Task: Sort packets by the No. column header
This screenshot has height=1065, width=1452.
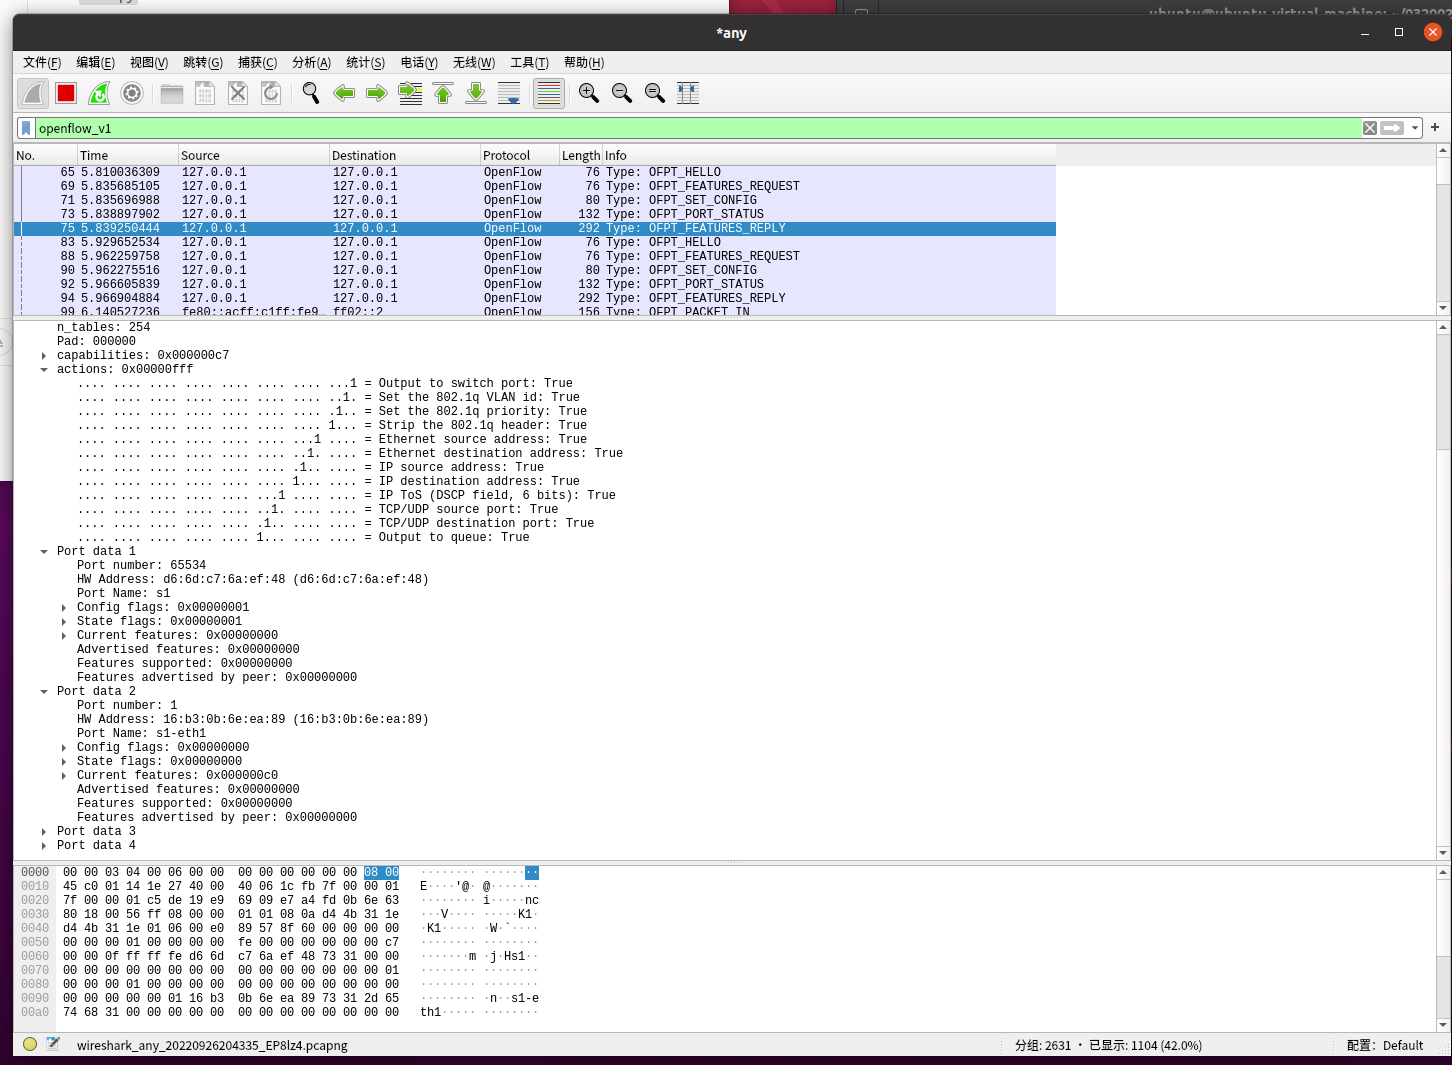Action: (x=45, y=155)
